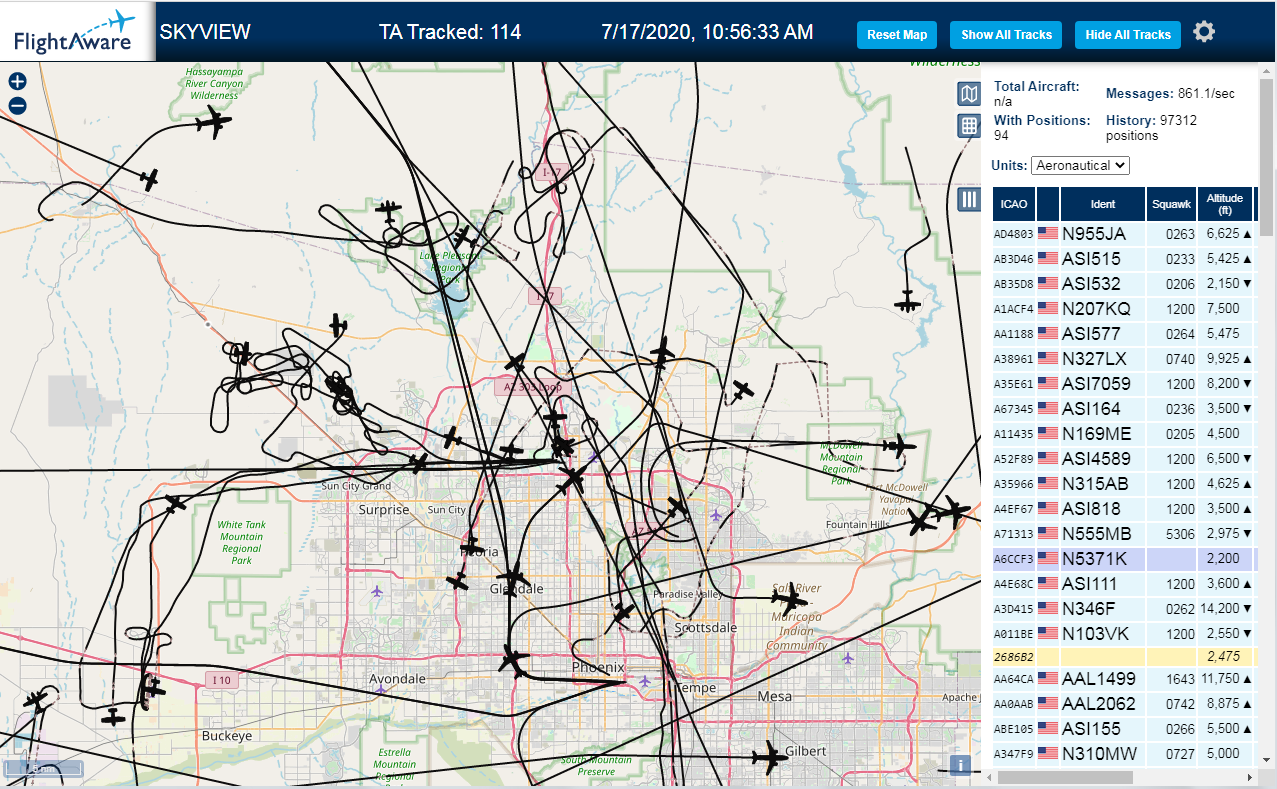1277x789 pixels.
Task: Select the aircraft near Hassayampa River Canyon
Action: [x=212, y=123]
